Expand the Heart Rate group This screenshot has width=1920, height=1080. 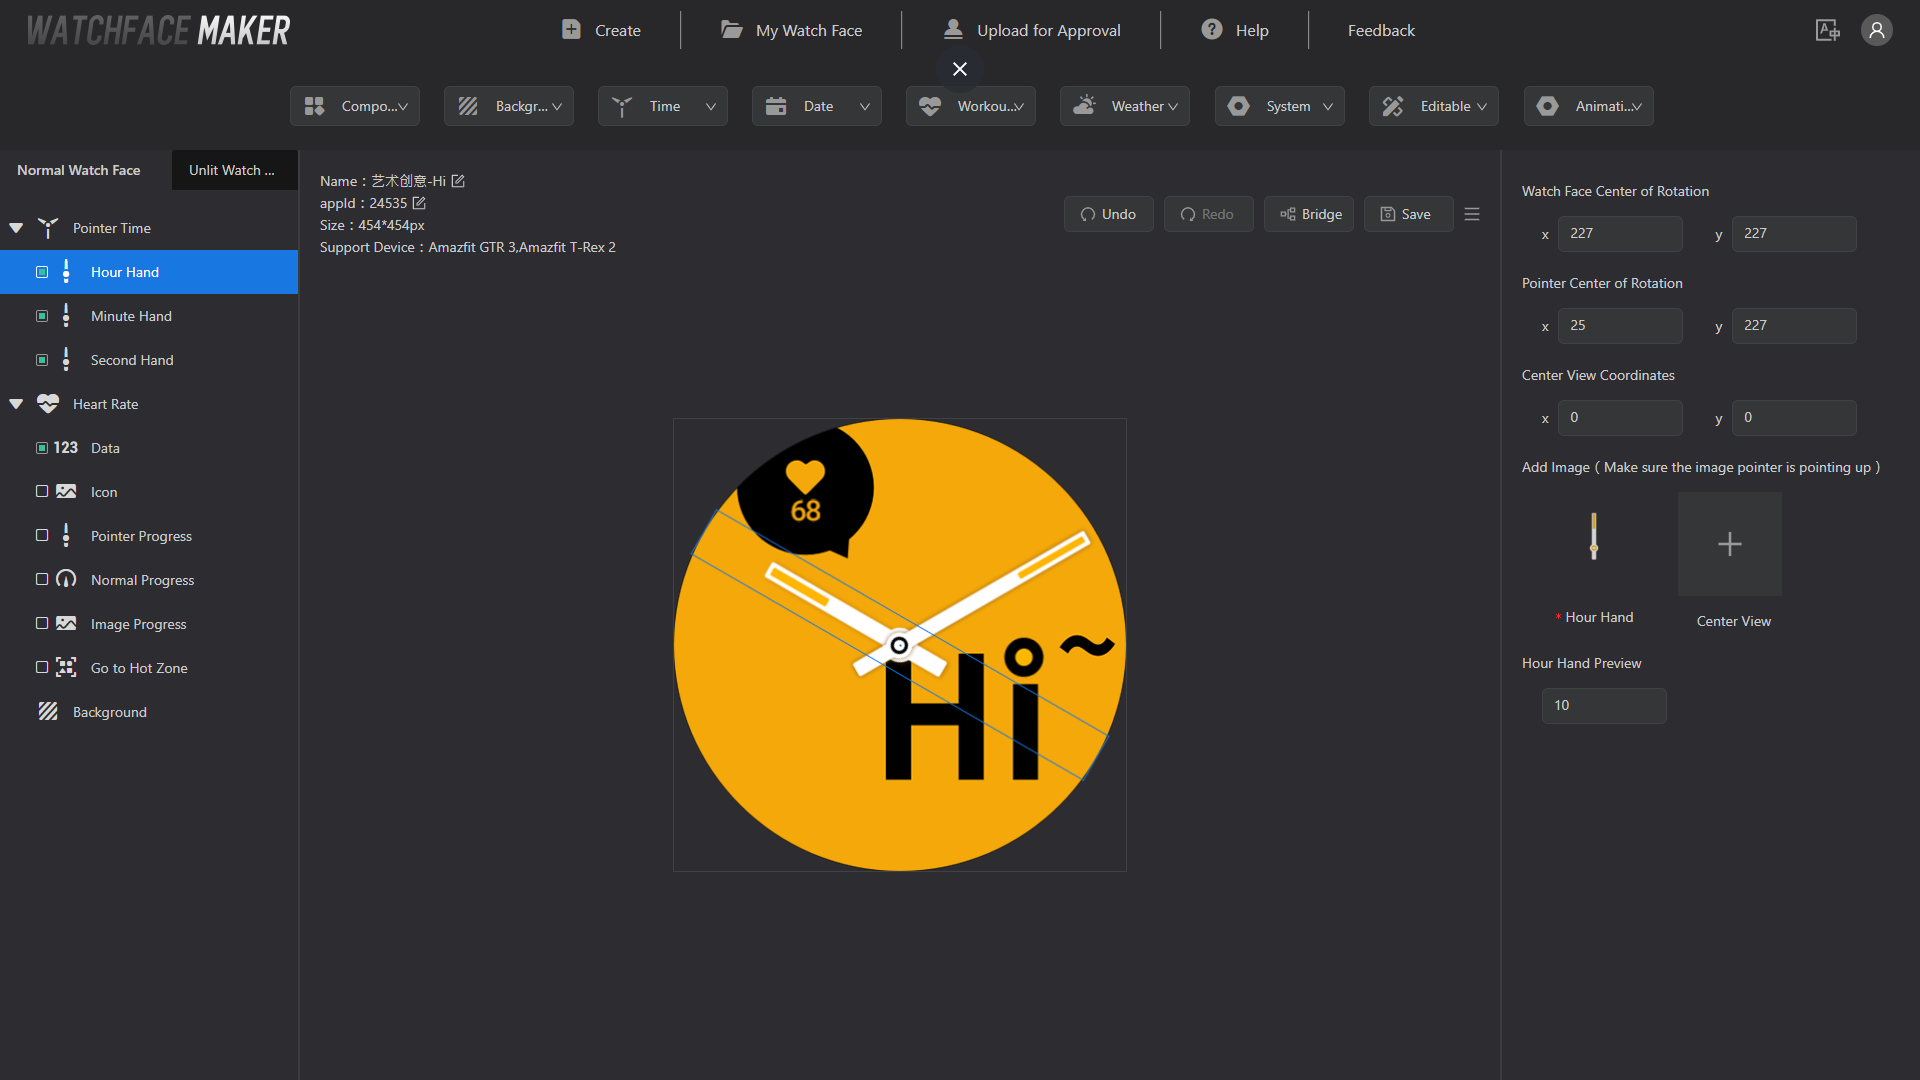[16, 404]
